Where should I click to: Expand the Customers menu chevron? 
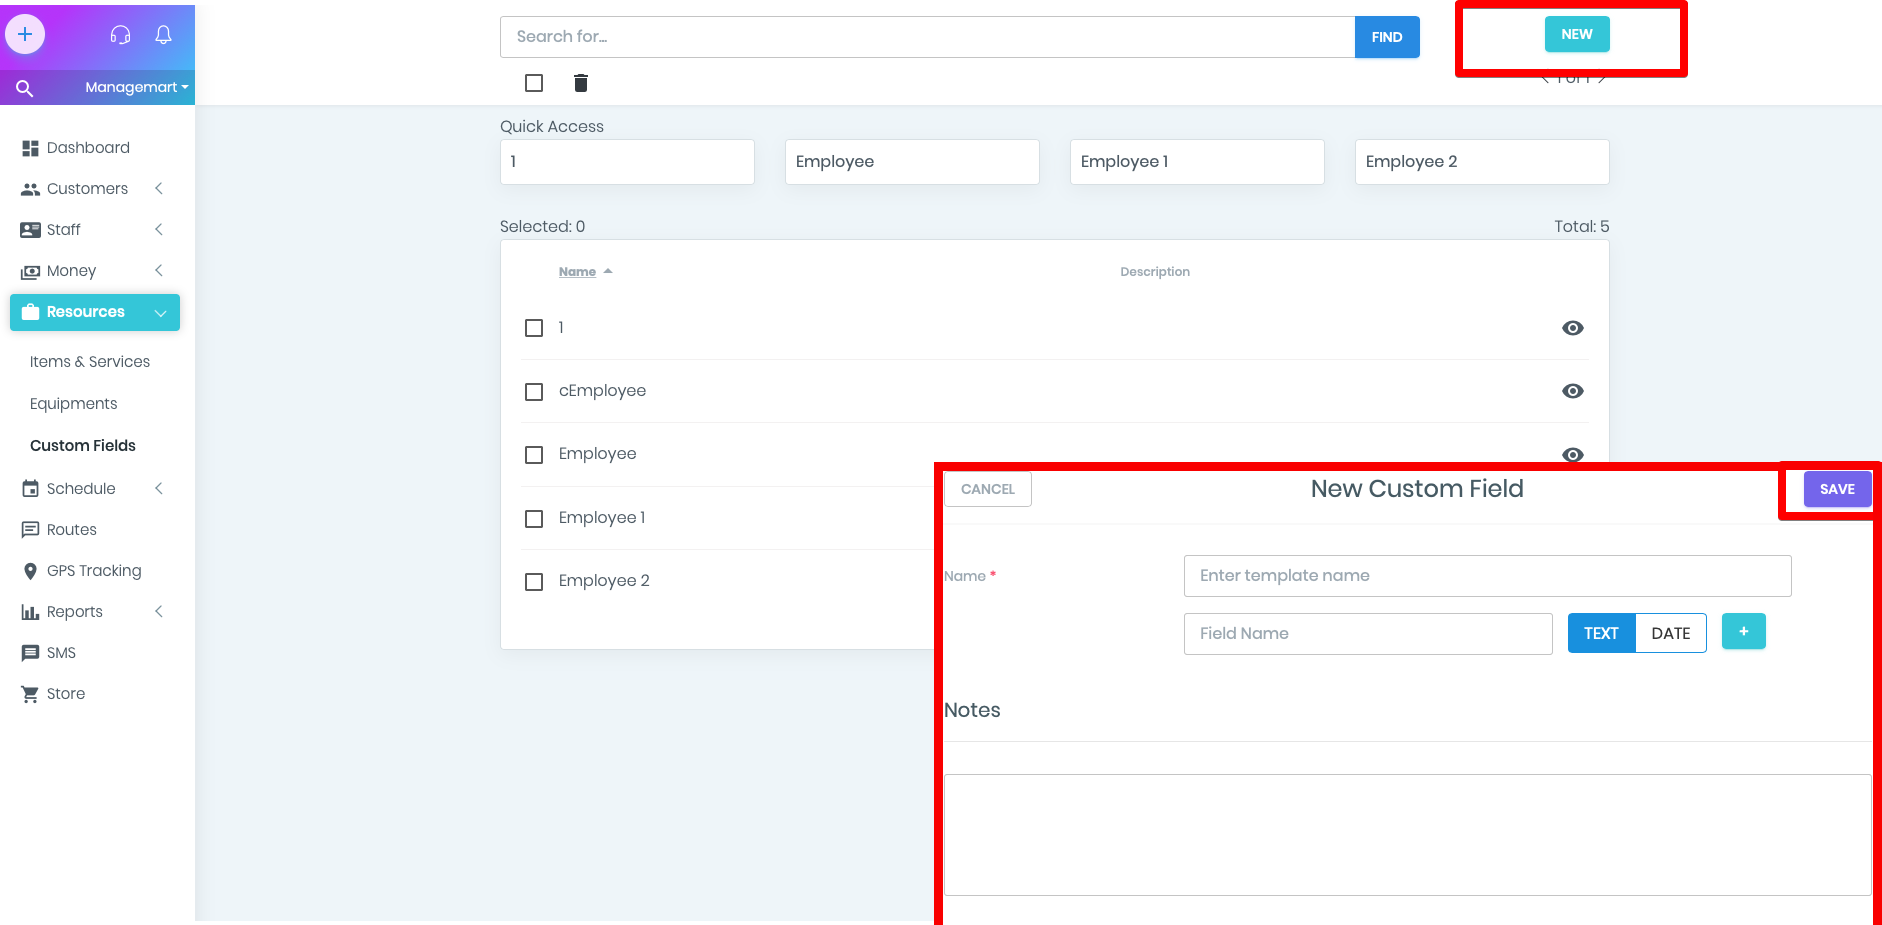158,188
